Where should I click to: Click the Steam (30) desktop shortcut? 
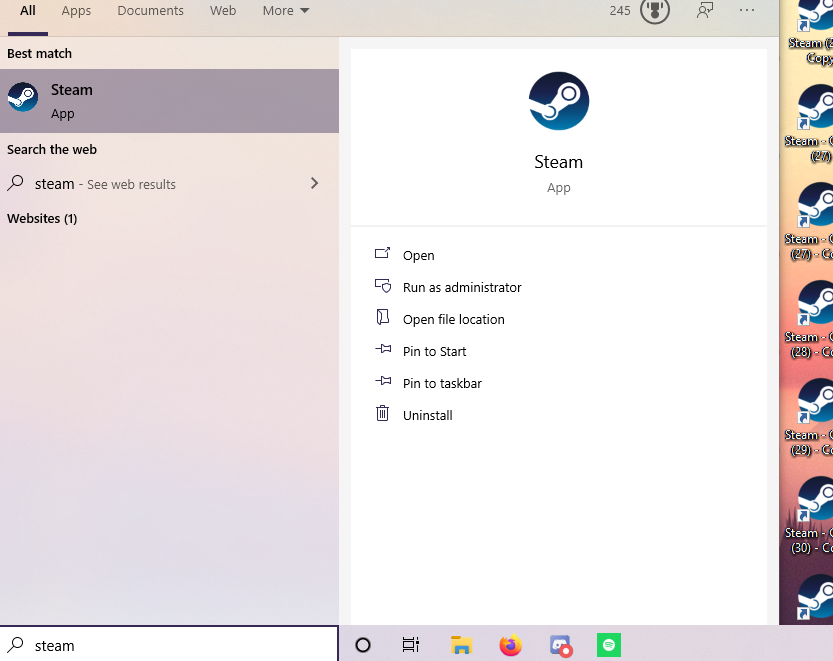pos(811,515)
